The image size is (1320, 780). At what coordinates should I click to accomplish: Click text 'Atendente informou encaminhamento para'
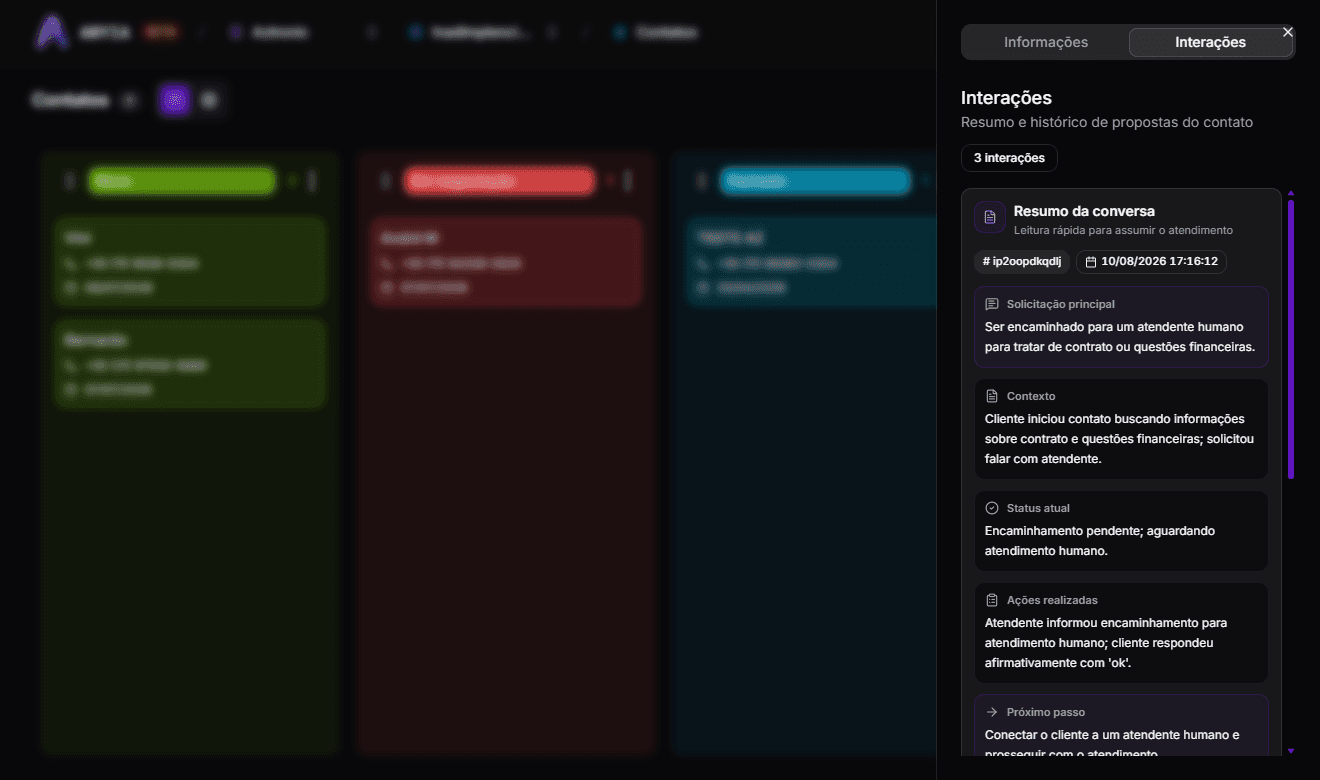1106,623
